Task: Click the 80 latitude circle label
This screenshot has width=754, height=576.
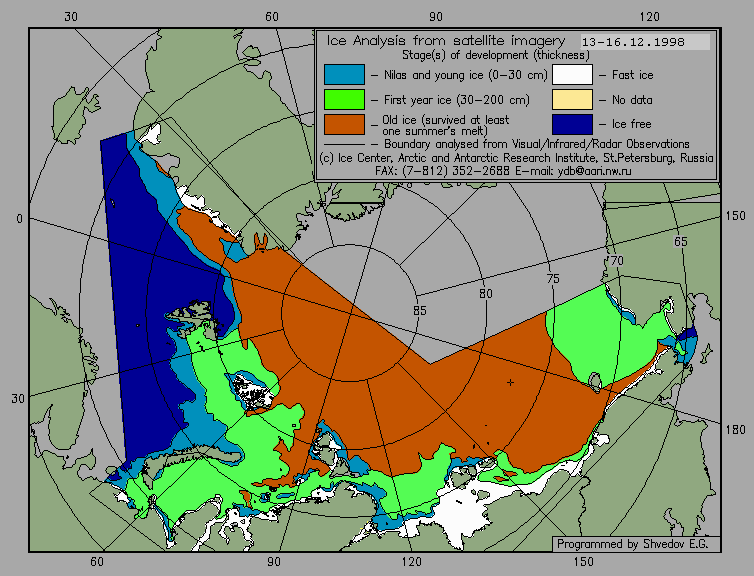Action: [x=486, y=294]
